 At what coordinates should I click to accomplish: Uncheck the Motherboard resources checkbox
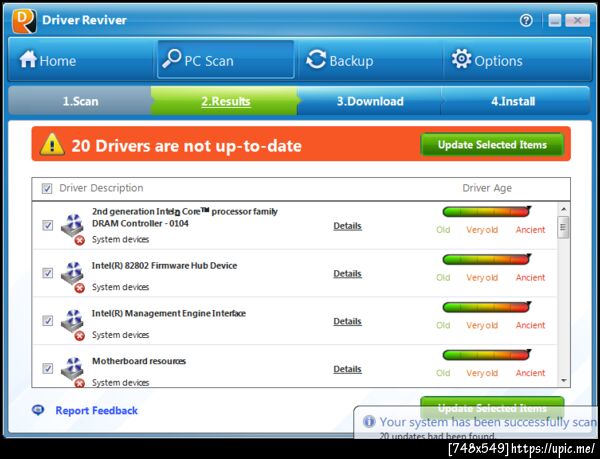click(x=47, y=368)
